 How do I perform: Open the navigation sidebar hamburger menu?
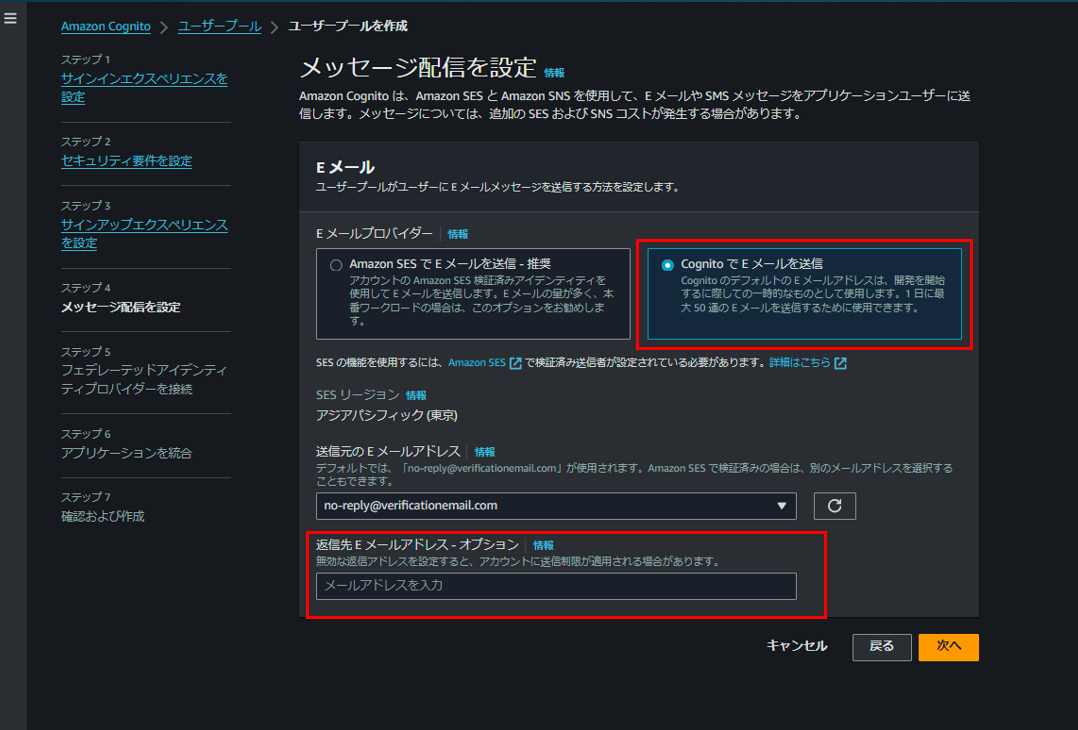[11, 17]
